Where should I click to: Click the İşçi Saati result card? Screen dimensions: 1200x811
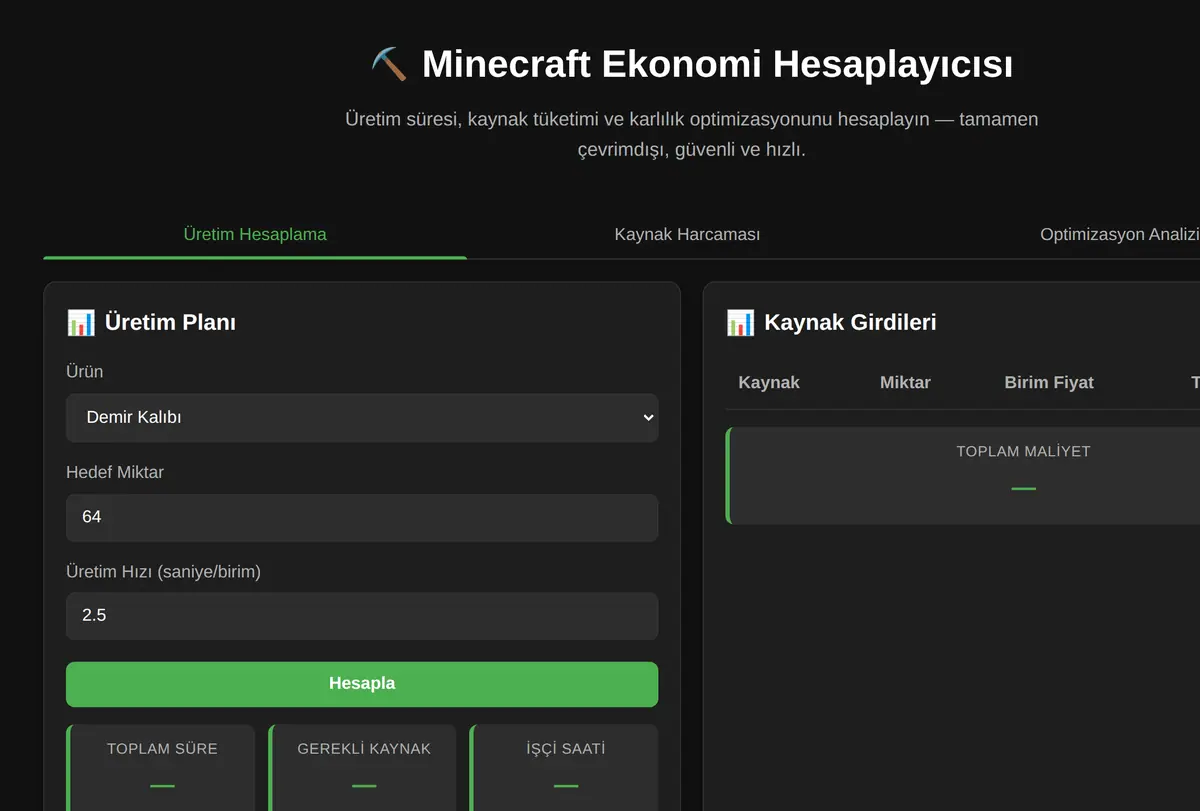565,768
